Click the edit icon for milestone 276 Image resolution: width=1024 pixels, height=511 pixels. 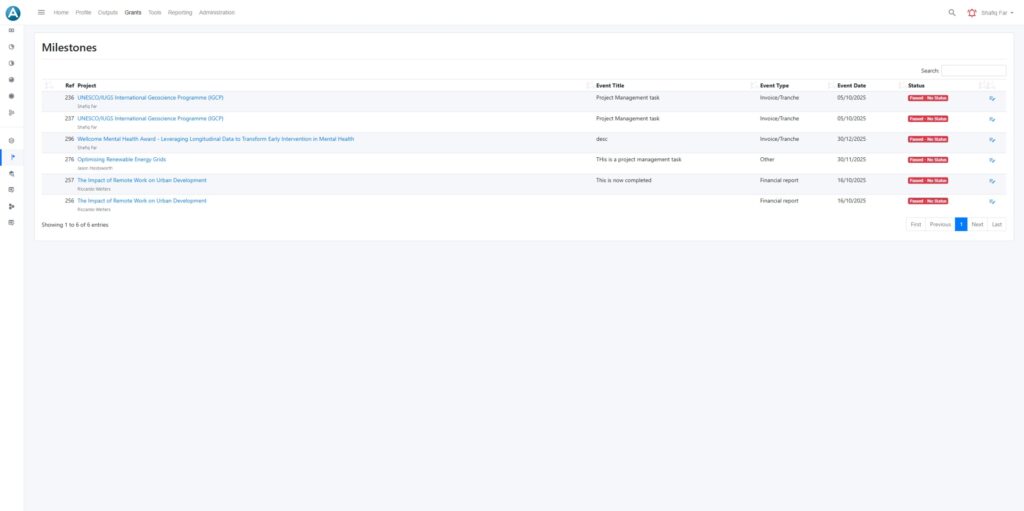pos(992,160)
